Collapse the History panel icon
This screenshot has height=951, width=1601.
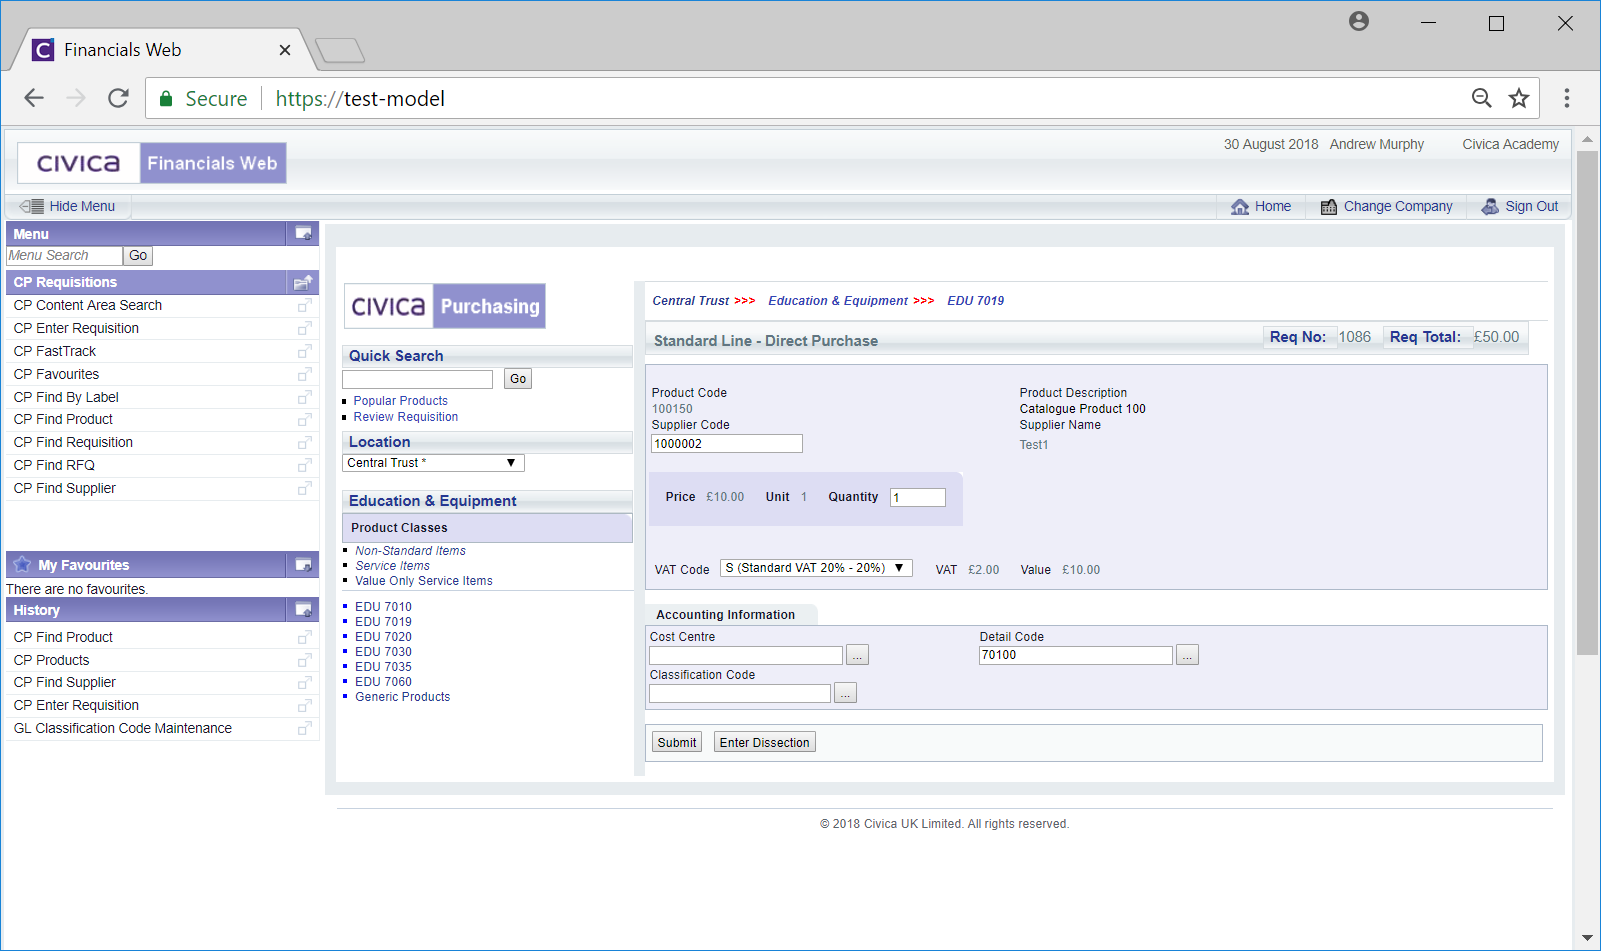click(302, 610)
